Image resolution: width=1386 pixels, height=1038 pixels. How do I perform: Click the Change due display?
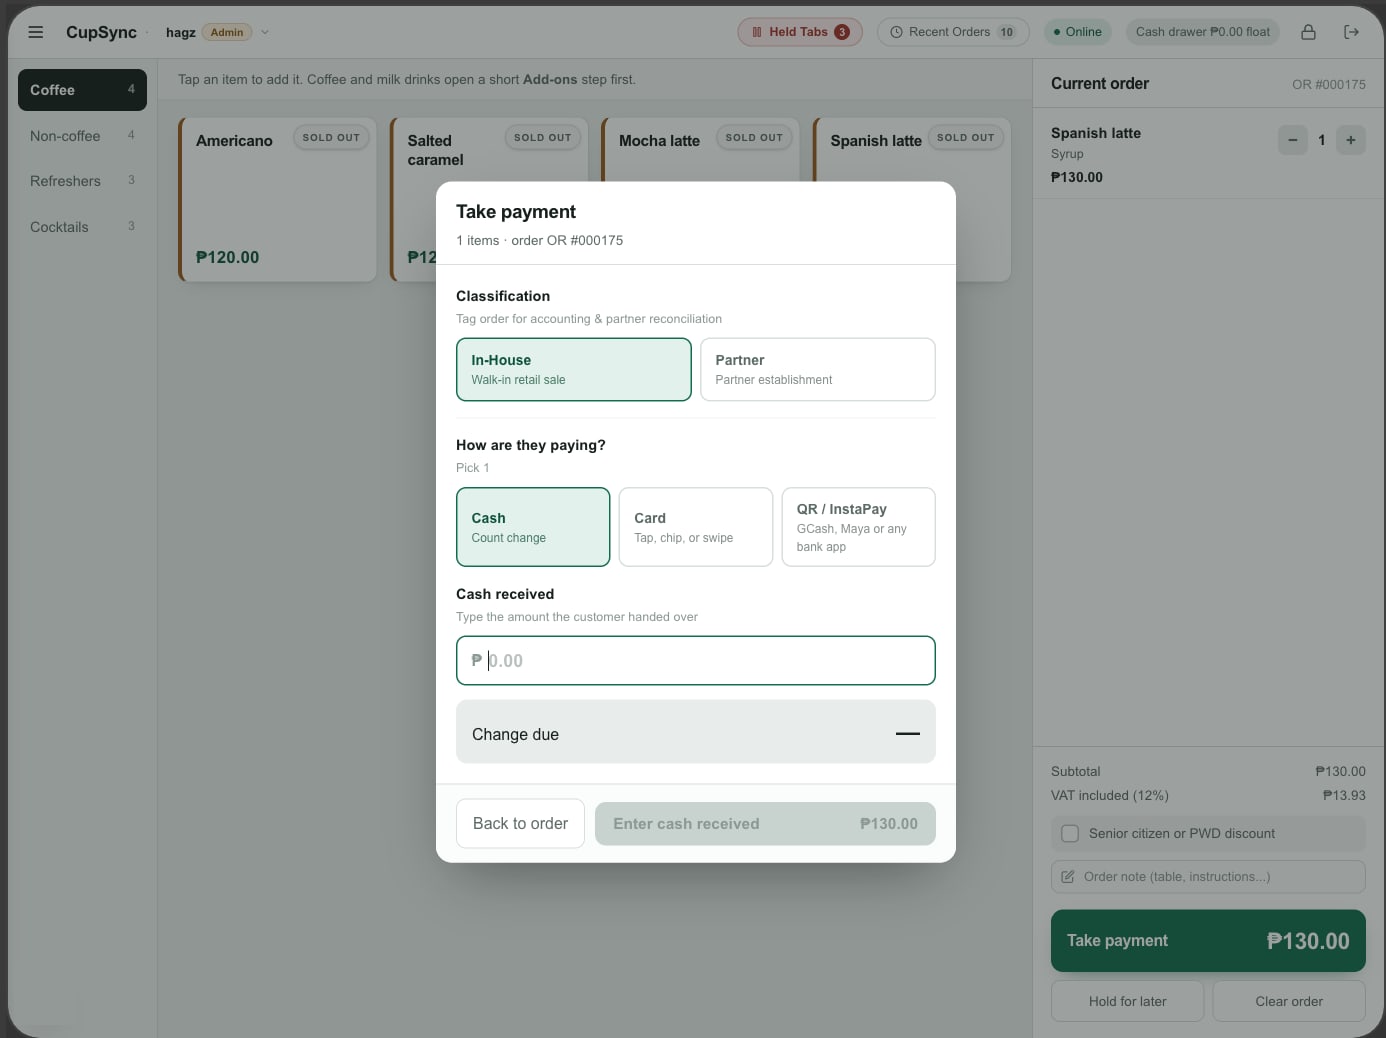coord(696,732)
